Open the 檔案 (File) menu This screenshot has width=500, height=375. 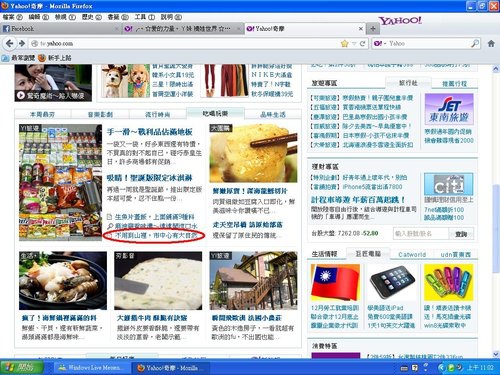[13, 17]
